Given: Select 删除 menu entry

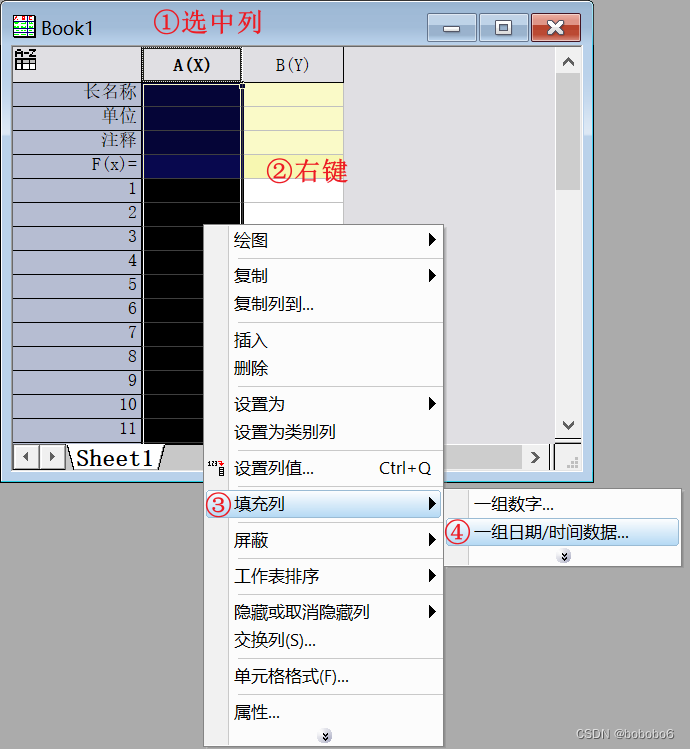Looking at the screenshot, I should coord(324,368).
